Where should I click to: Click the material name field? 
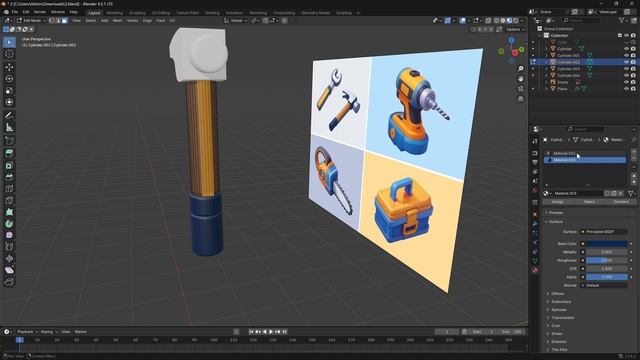(578, 193)
